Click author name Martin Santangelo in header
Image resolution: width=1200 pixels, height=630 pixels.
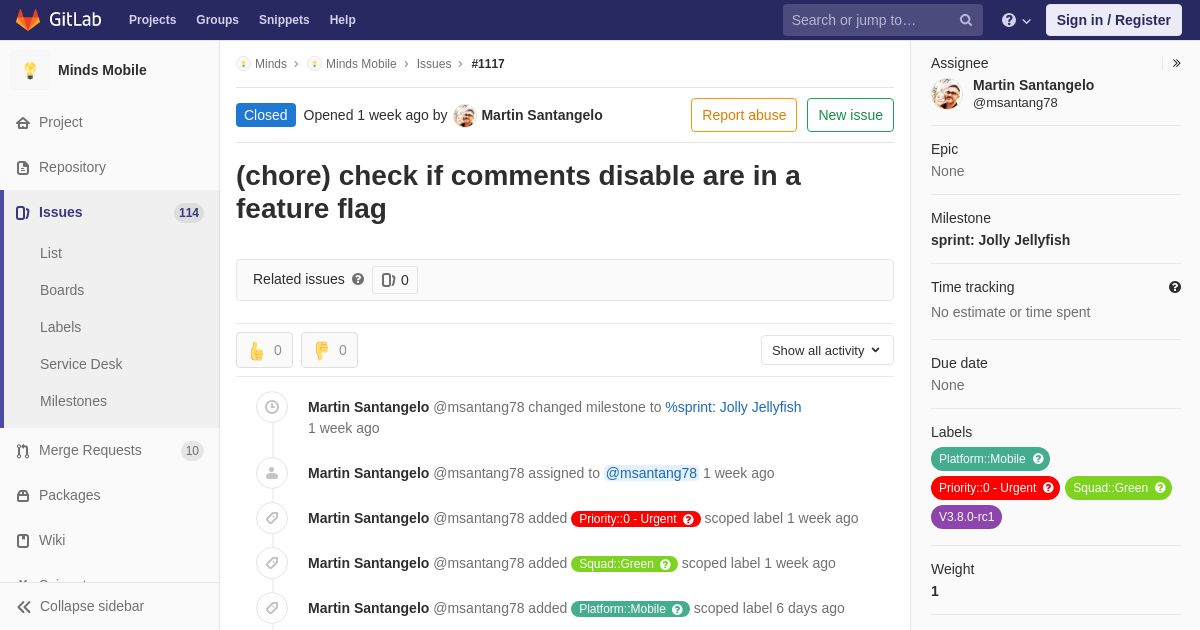tap(542, 115)
